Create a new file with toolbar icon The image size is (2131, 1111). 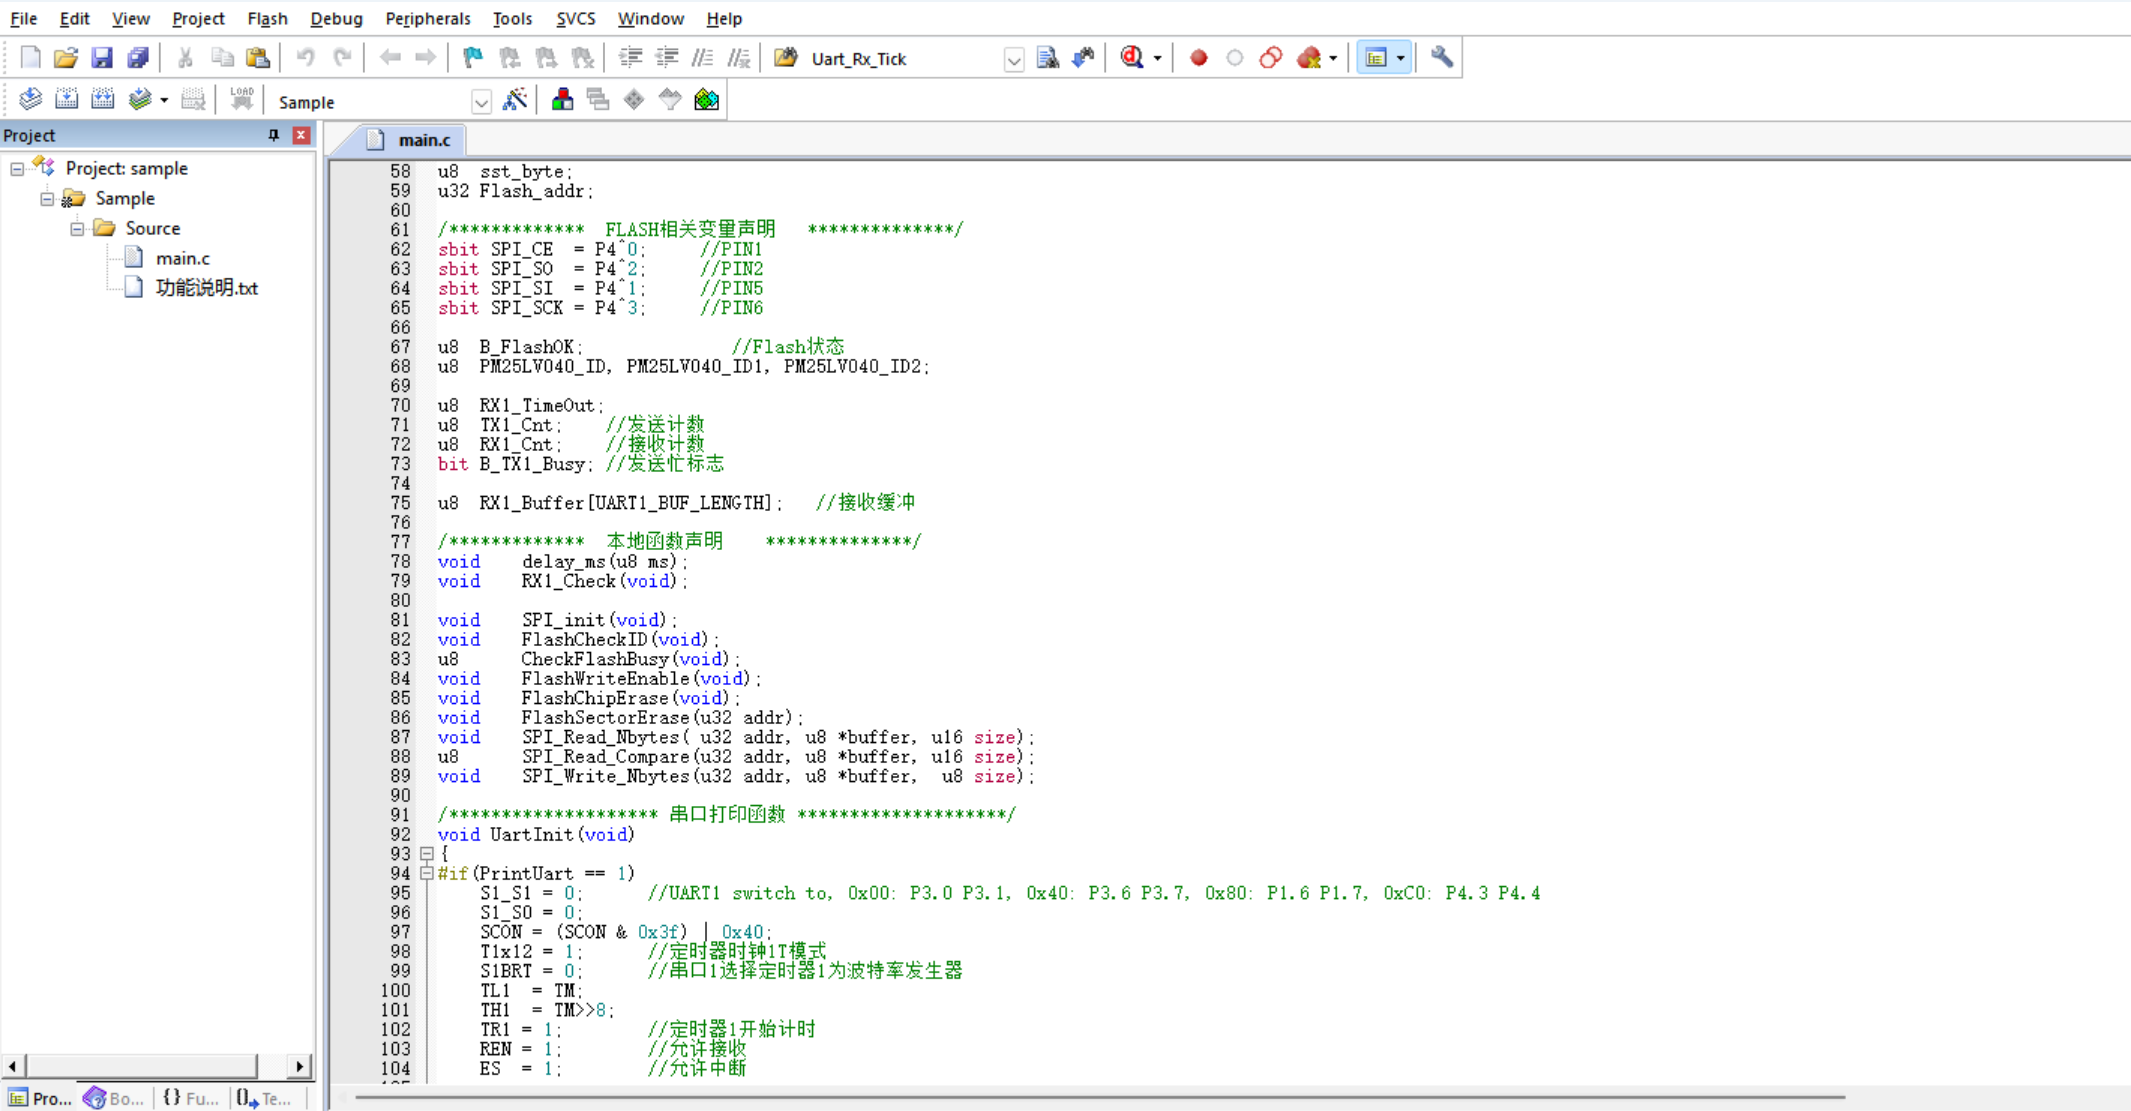(30, 58)
